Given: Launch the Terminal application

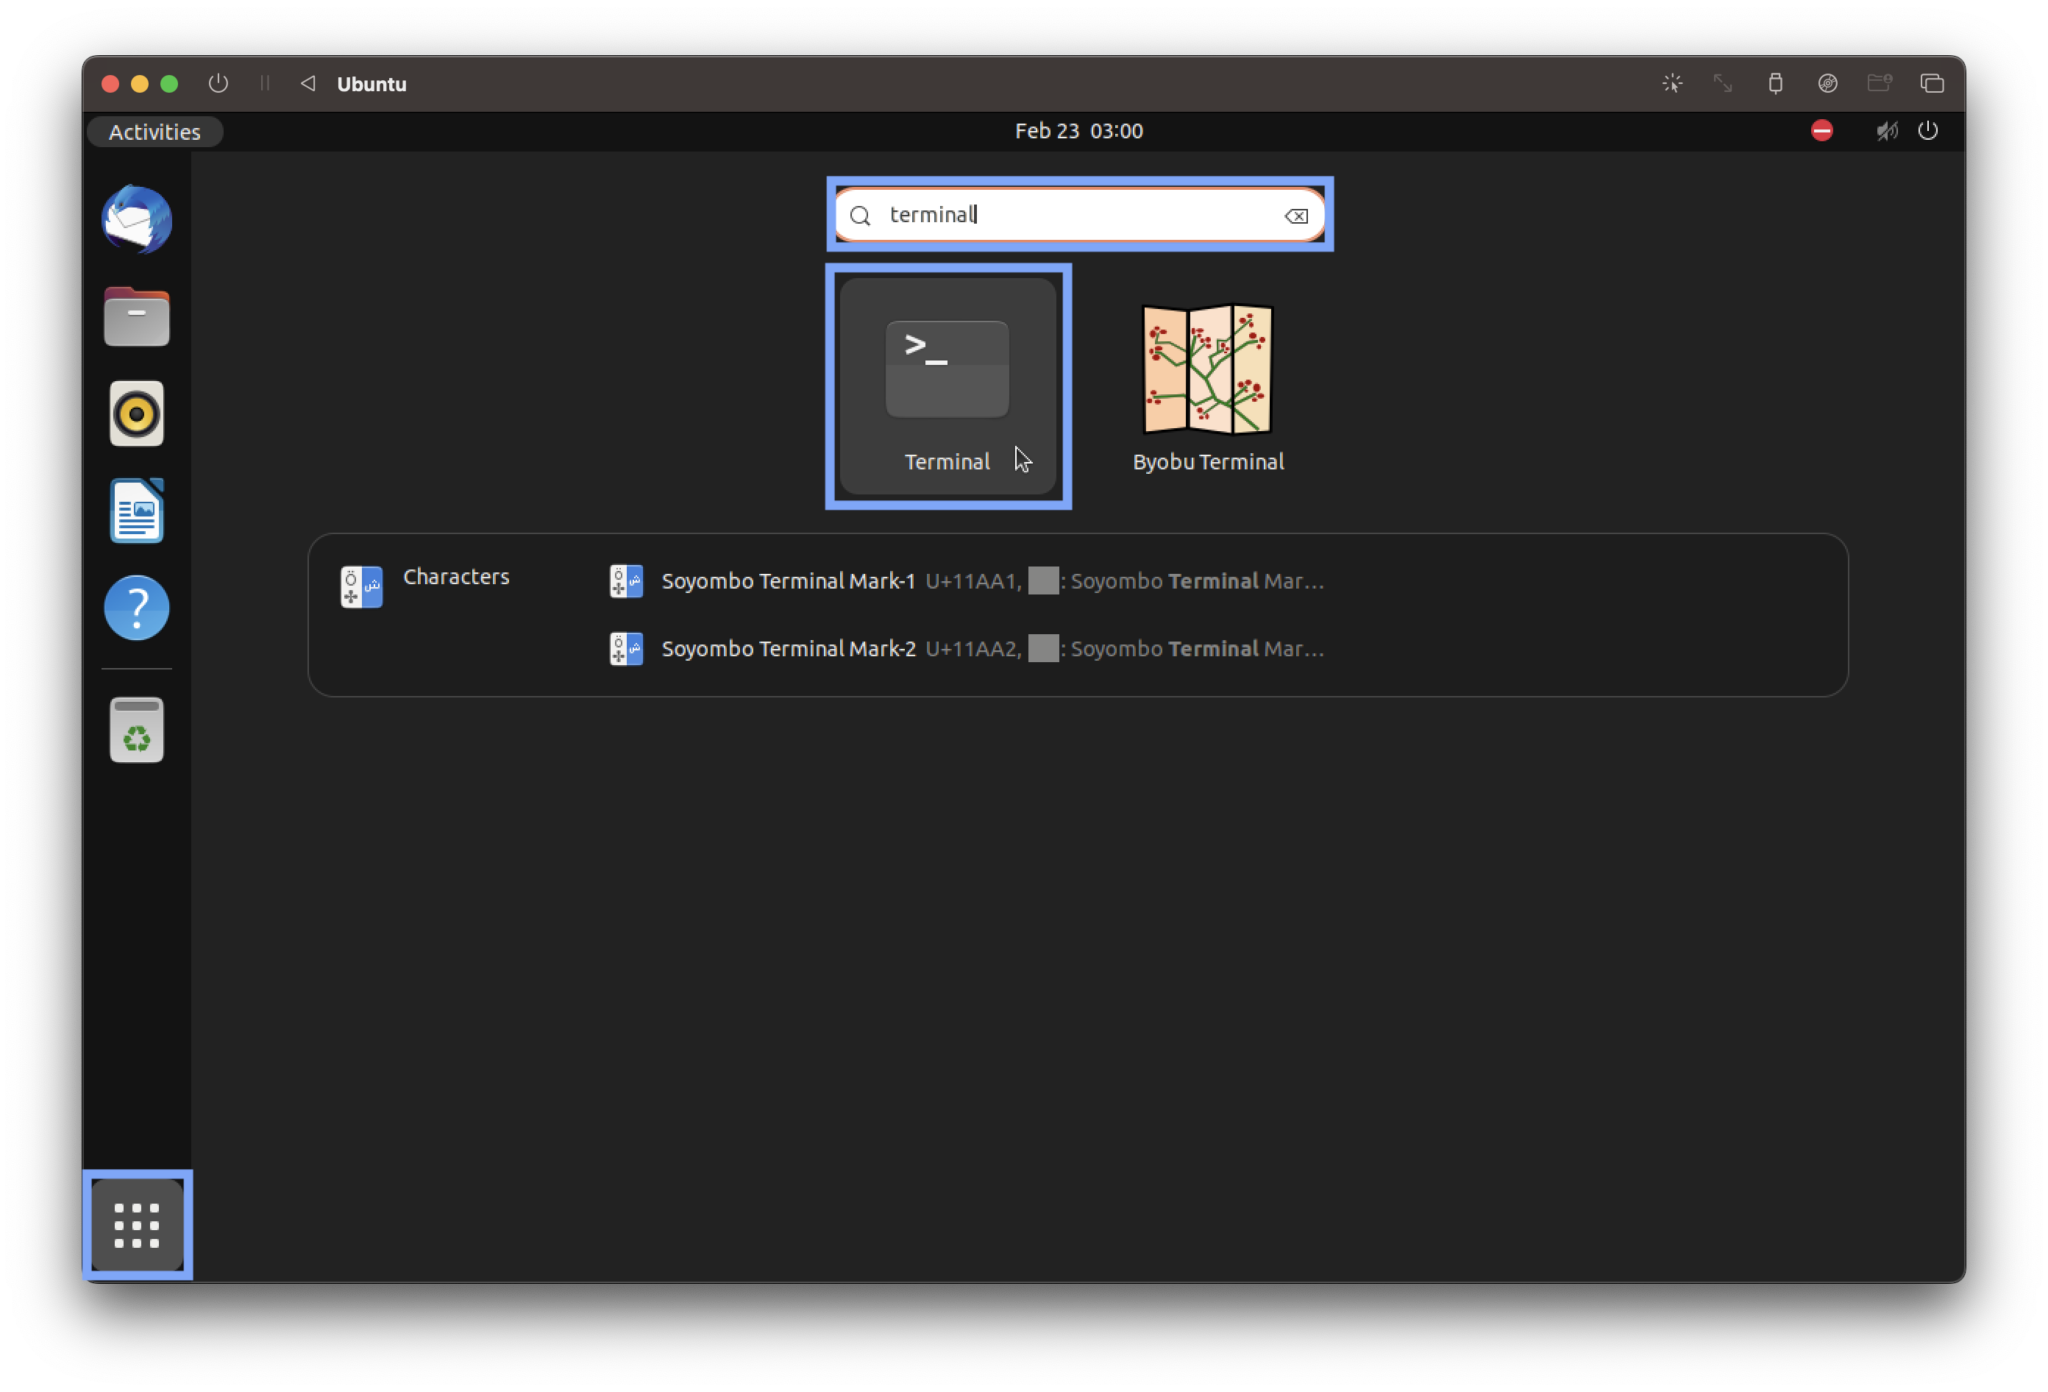Looking at the screenshot, I should 946,380.
